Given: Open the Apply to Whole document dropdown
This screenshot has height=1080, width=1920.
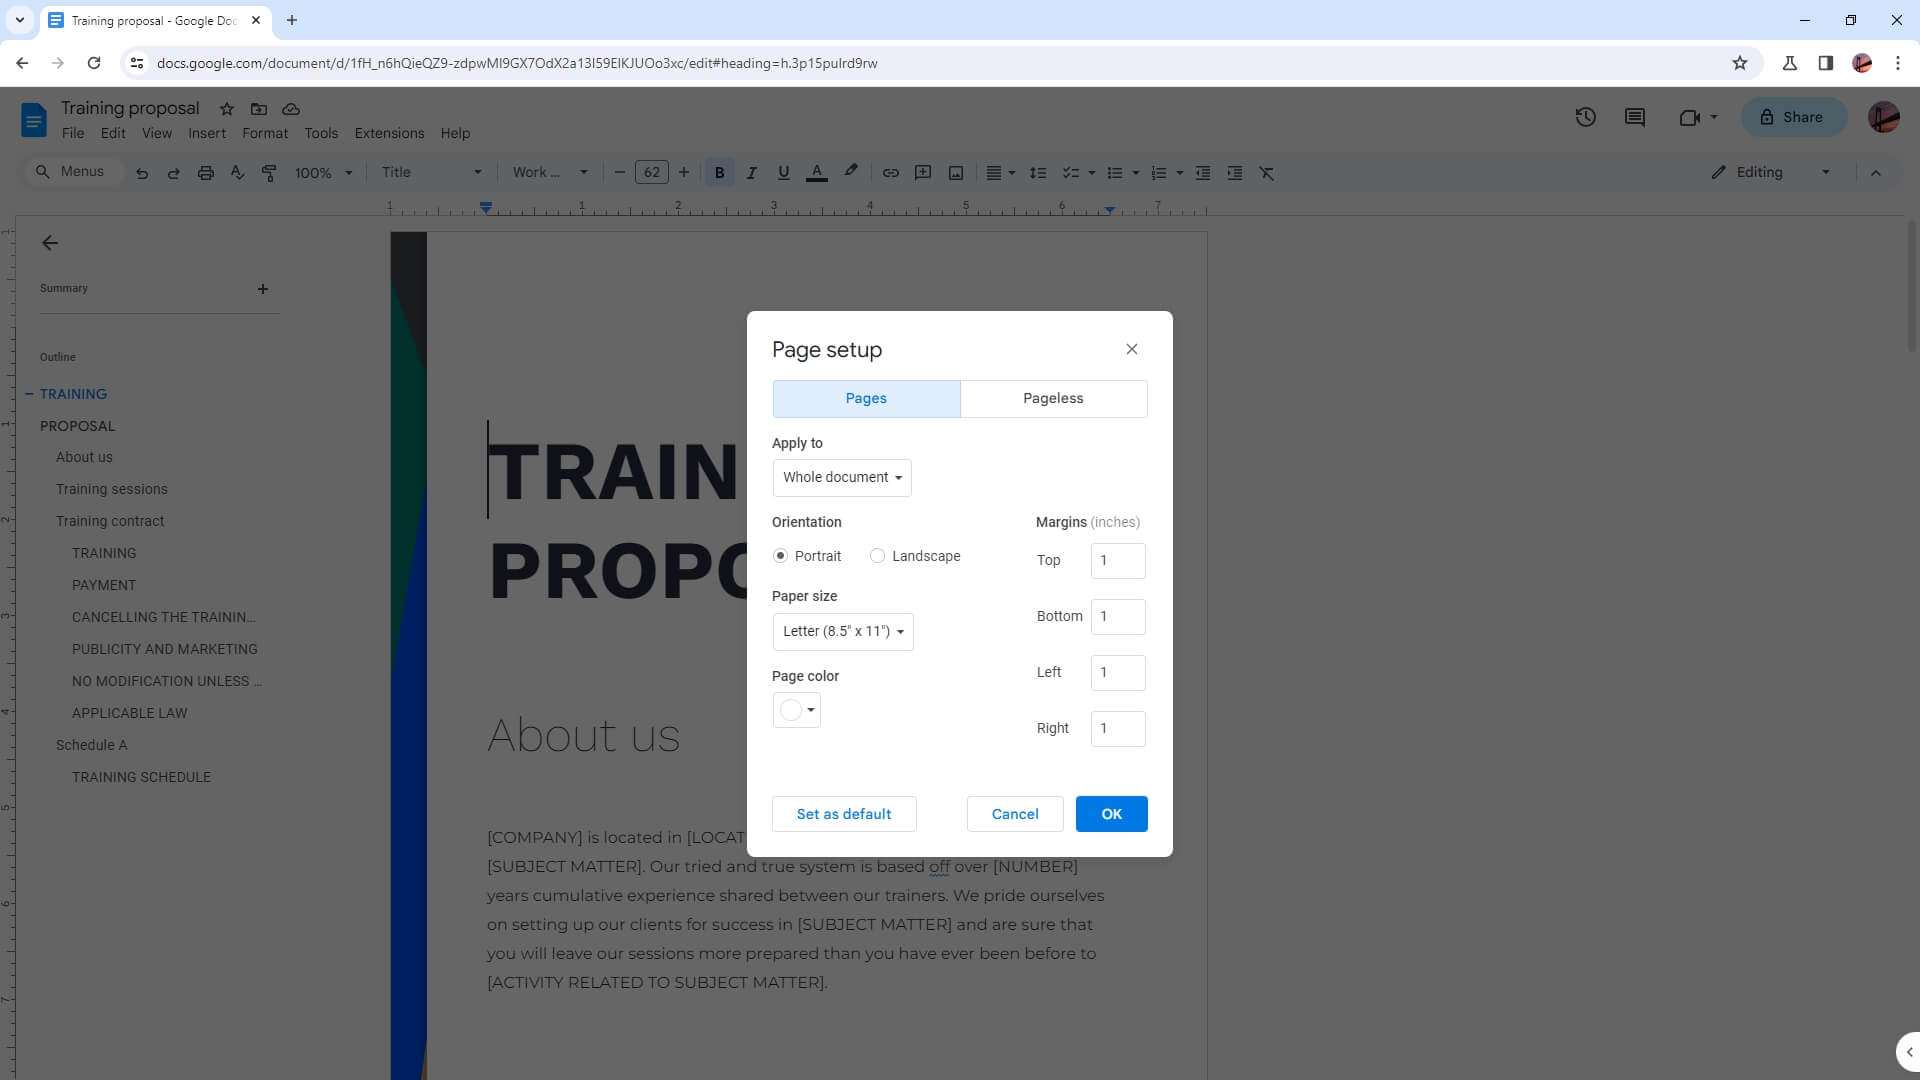Looking at the screenshot, I should tap(842, 478).
